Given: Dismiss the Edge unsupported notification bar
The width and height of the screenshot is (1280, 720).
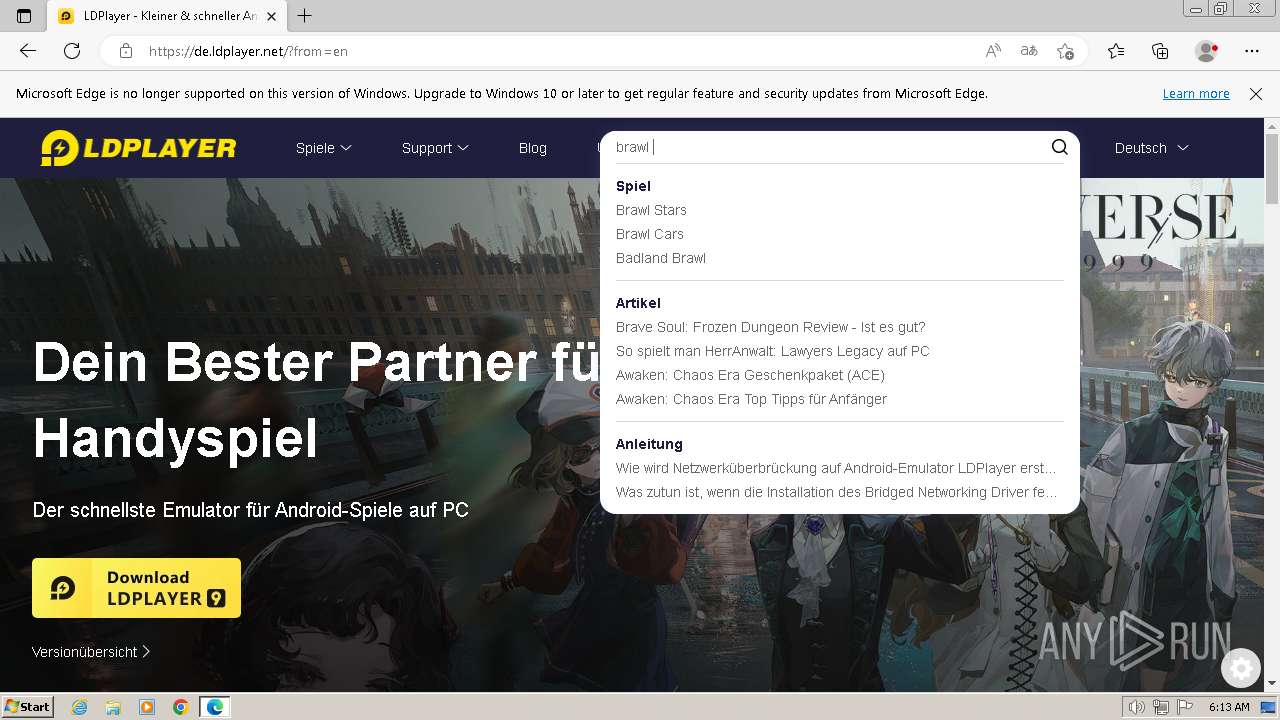Looking at the screenshot, I should tap(1256, 94).
